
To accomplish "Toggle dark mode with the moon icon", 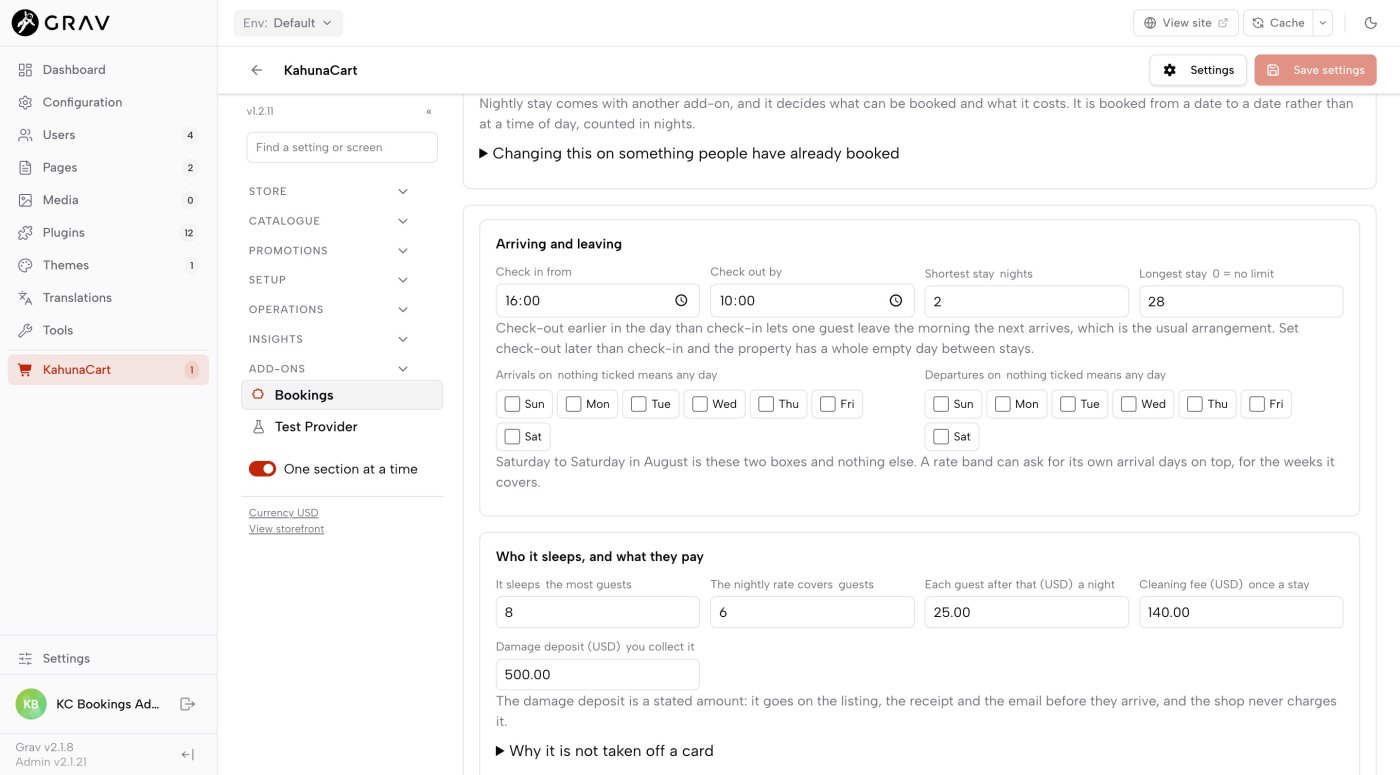I will [x=1370, y=23].
